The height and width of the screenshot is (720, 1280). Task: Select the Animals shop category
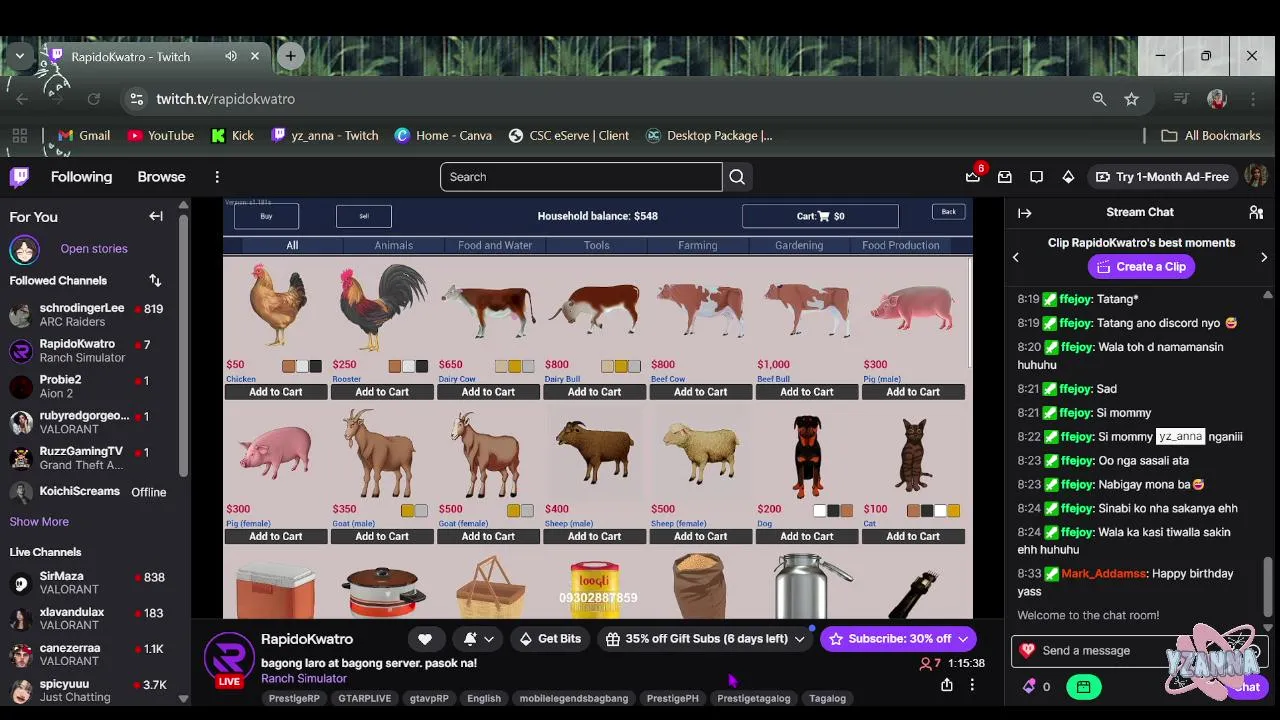(393, 245)
